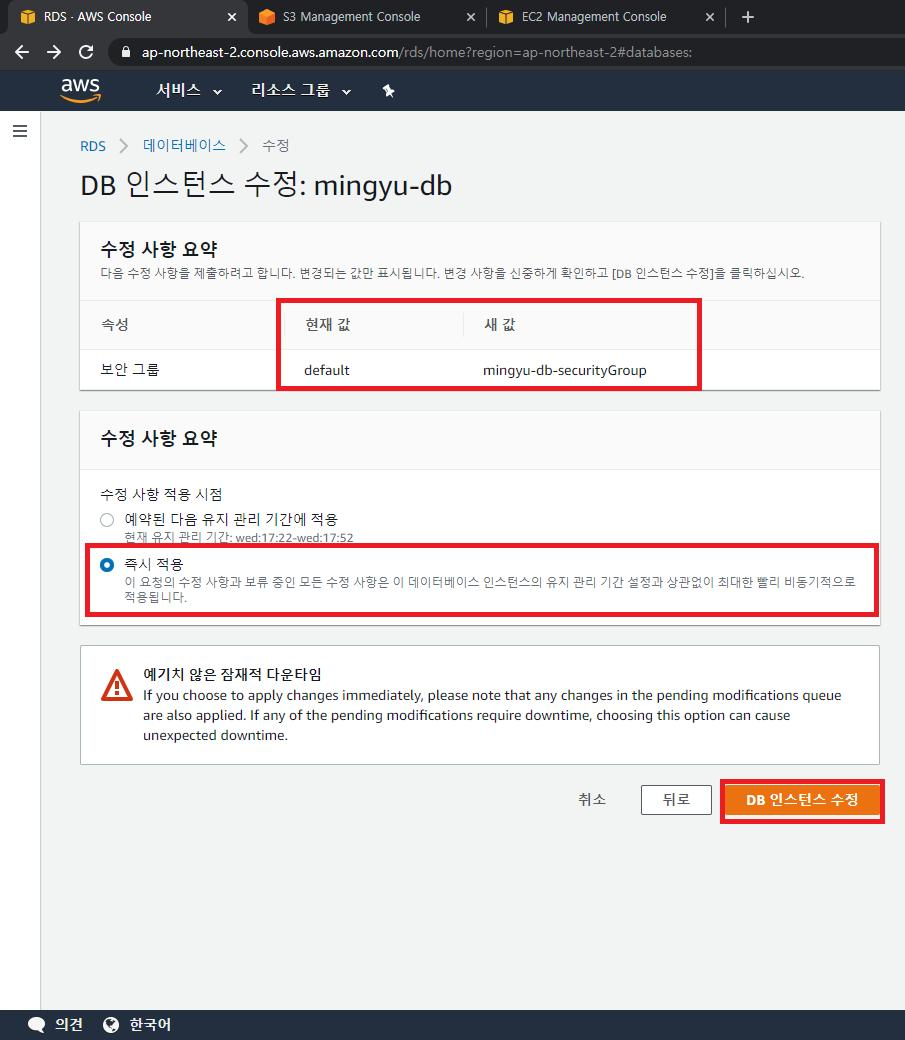Image resolution: width=905 pixels, height=1040 pixels.
Task: Click the RDS breadcrumb link
Action: tap(93, 146)
